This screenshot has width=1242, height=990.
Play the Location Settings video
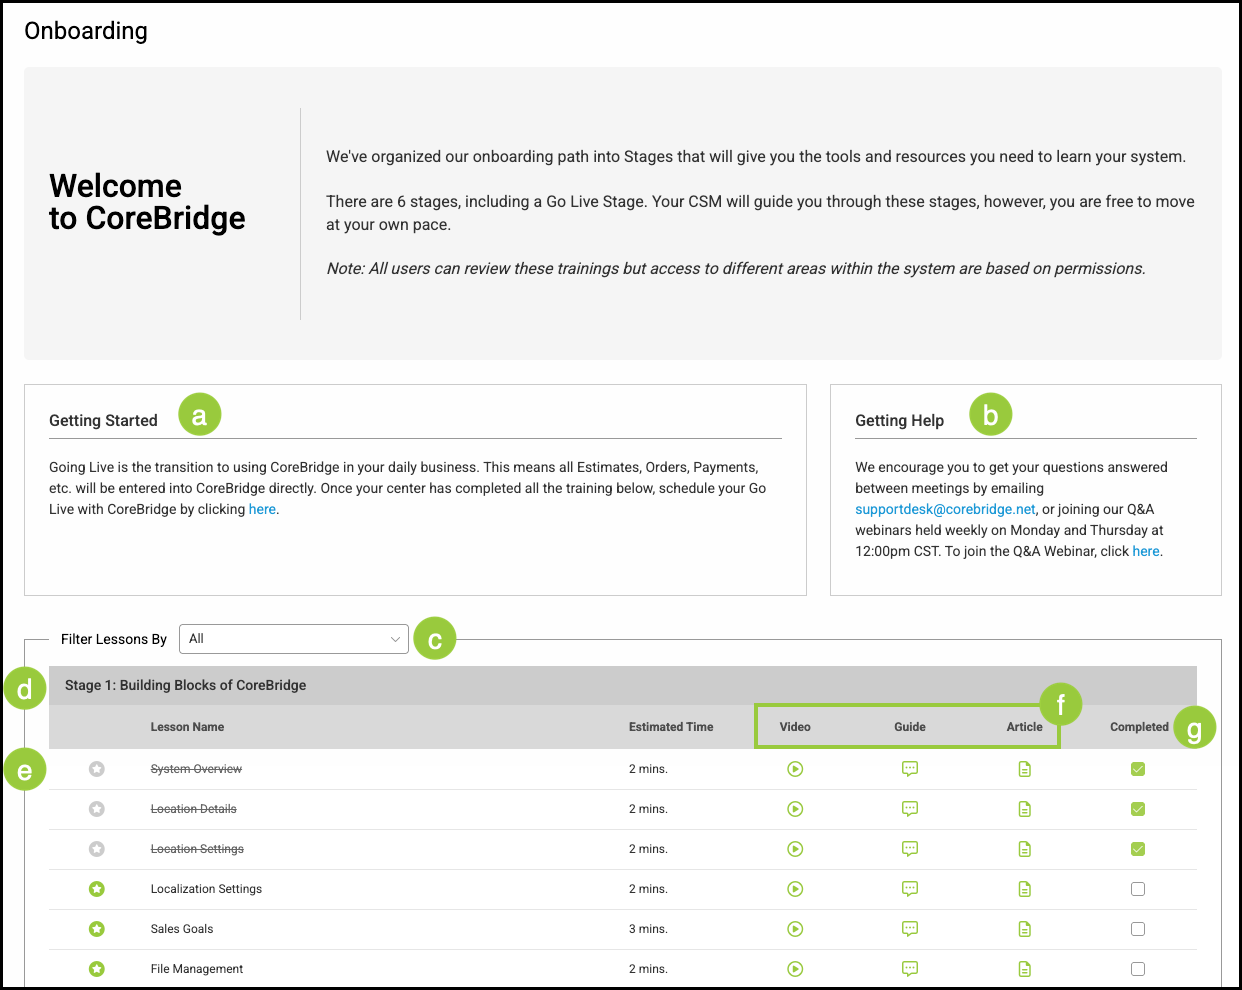point(795,849)
